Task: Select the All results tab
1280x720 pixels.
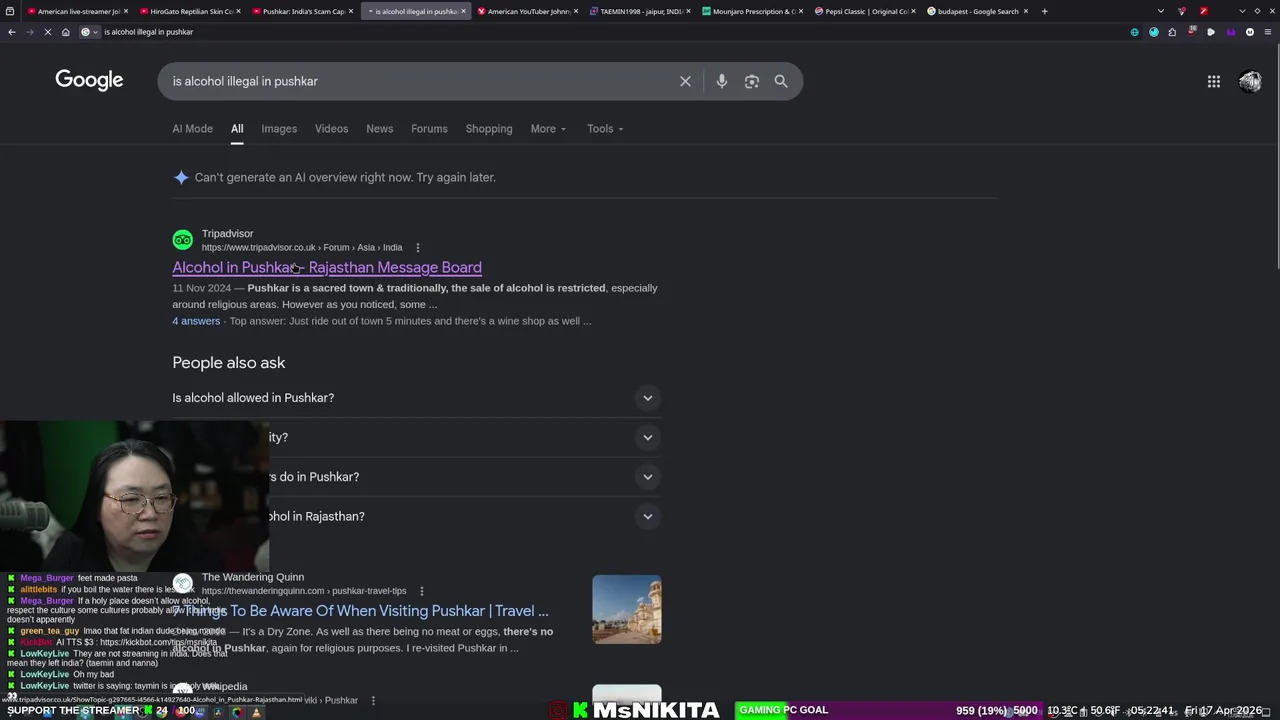Action: tap(237, 129)
